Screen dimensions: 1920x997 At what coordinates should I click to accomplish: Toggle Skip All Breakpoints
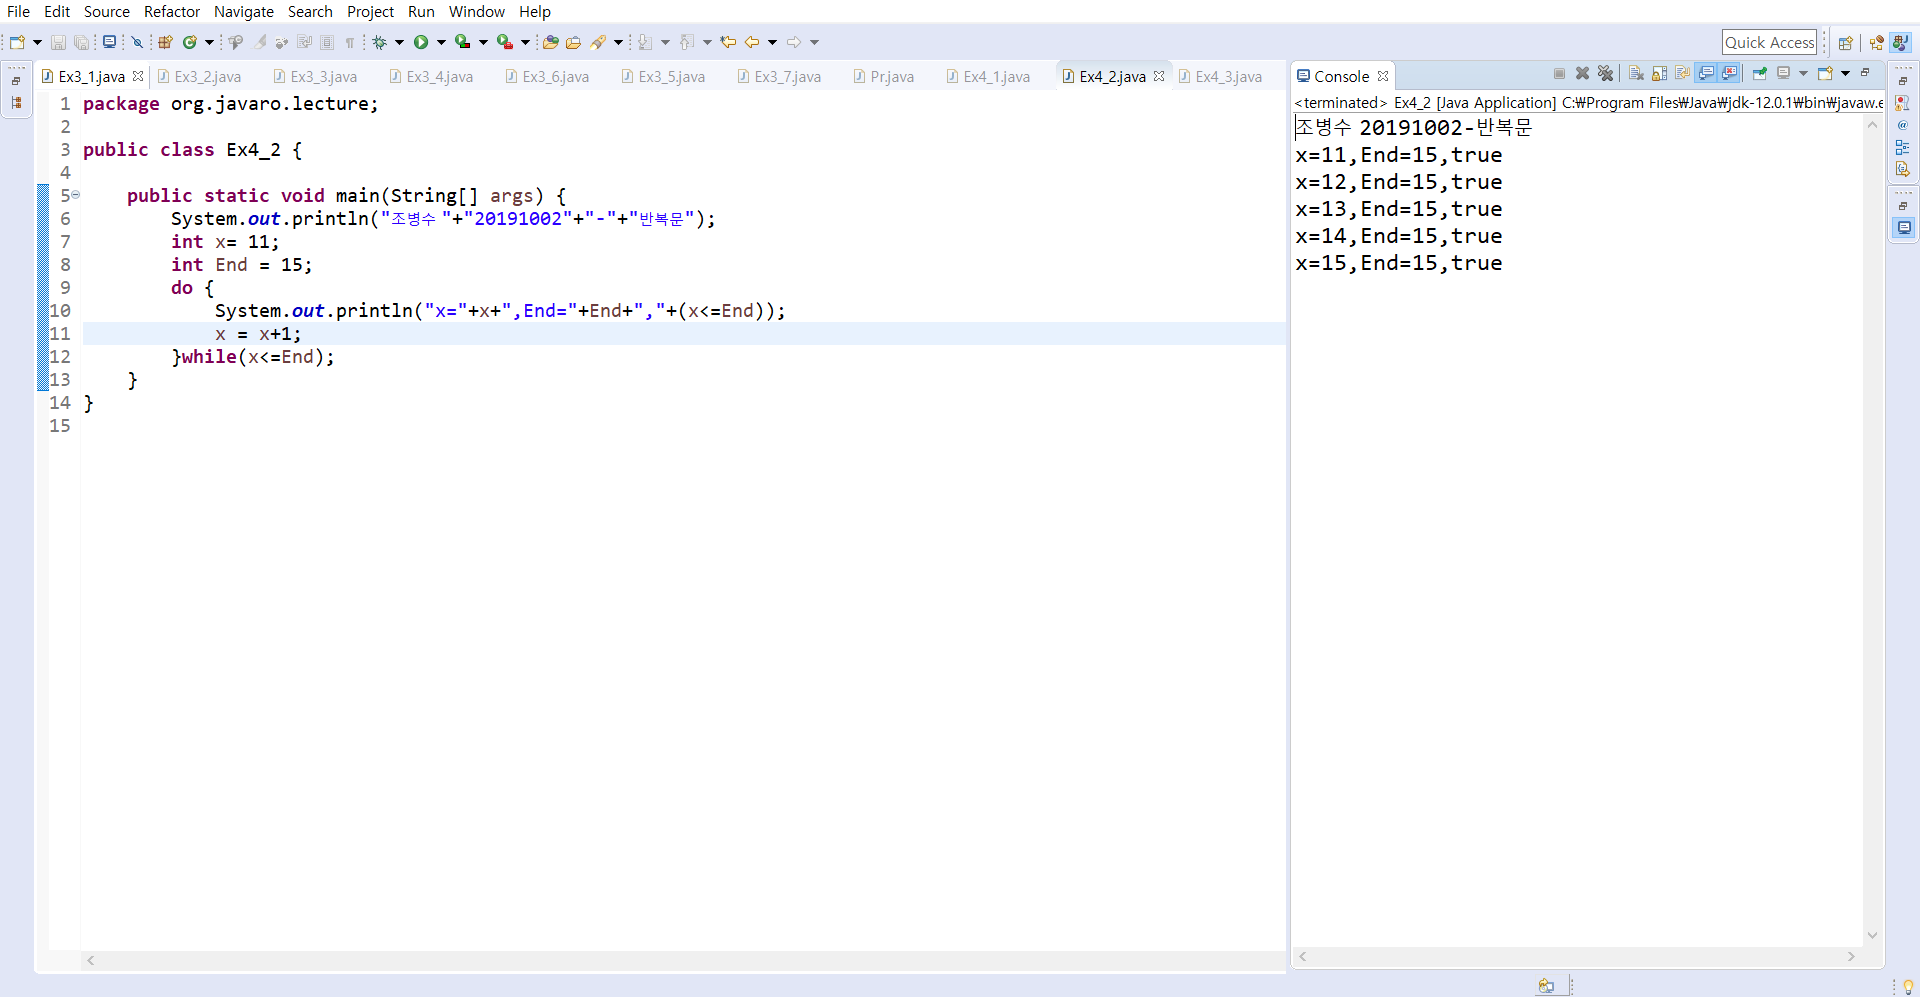tap(137, 42)
